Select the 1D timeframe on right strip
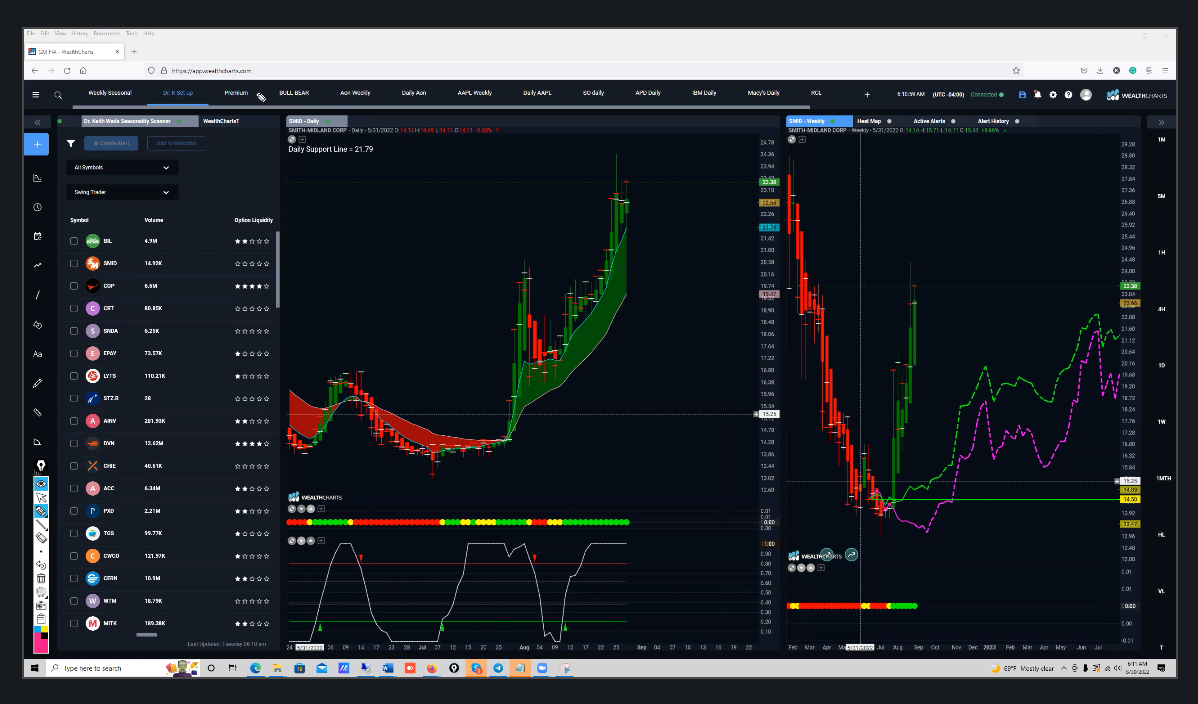 pos(1161,365)
